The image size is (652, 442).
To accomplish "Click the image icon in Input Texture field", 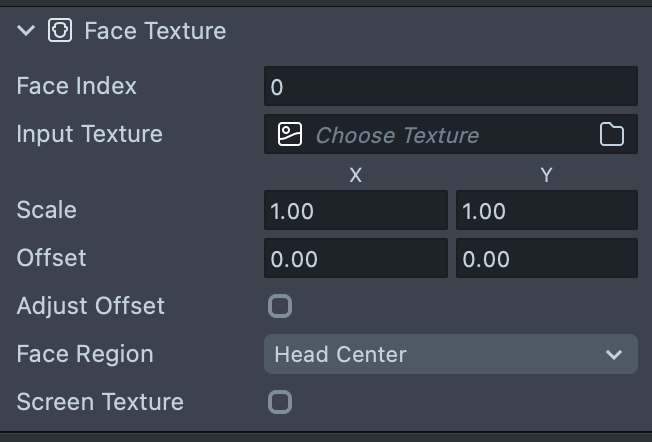I will pos(290,135).
